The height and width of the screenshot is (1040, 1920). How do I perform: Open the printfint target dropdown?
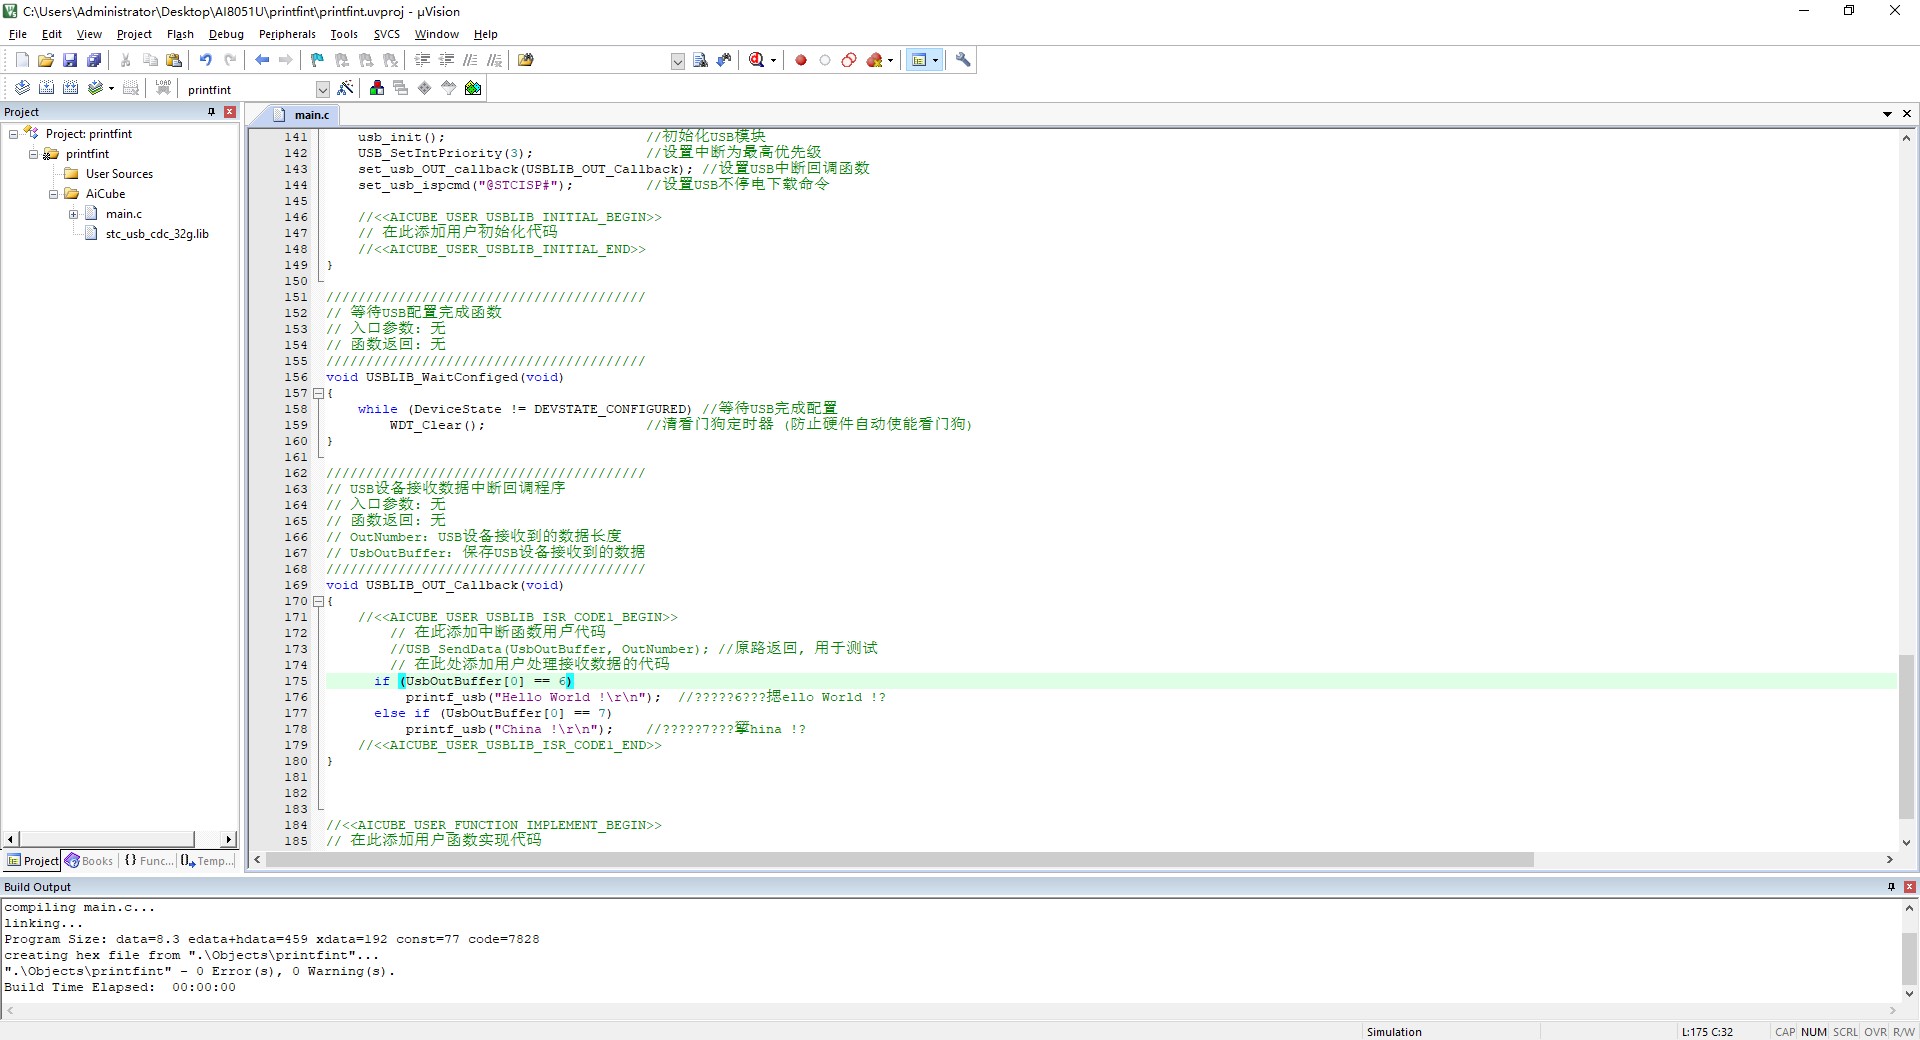pyautogui.click(x=322, y=89)
